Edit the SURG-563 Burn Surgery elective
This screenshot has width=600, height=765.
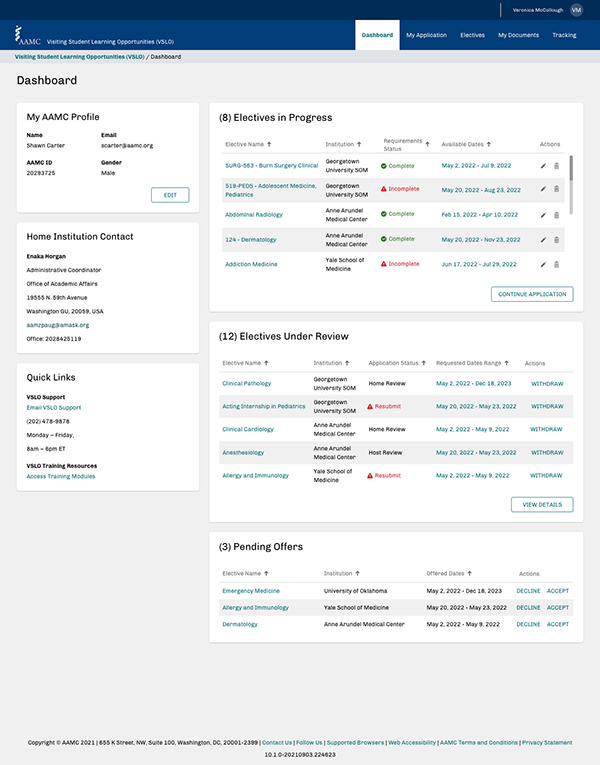[543, 166]
